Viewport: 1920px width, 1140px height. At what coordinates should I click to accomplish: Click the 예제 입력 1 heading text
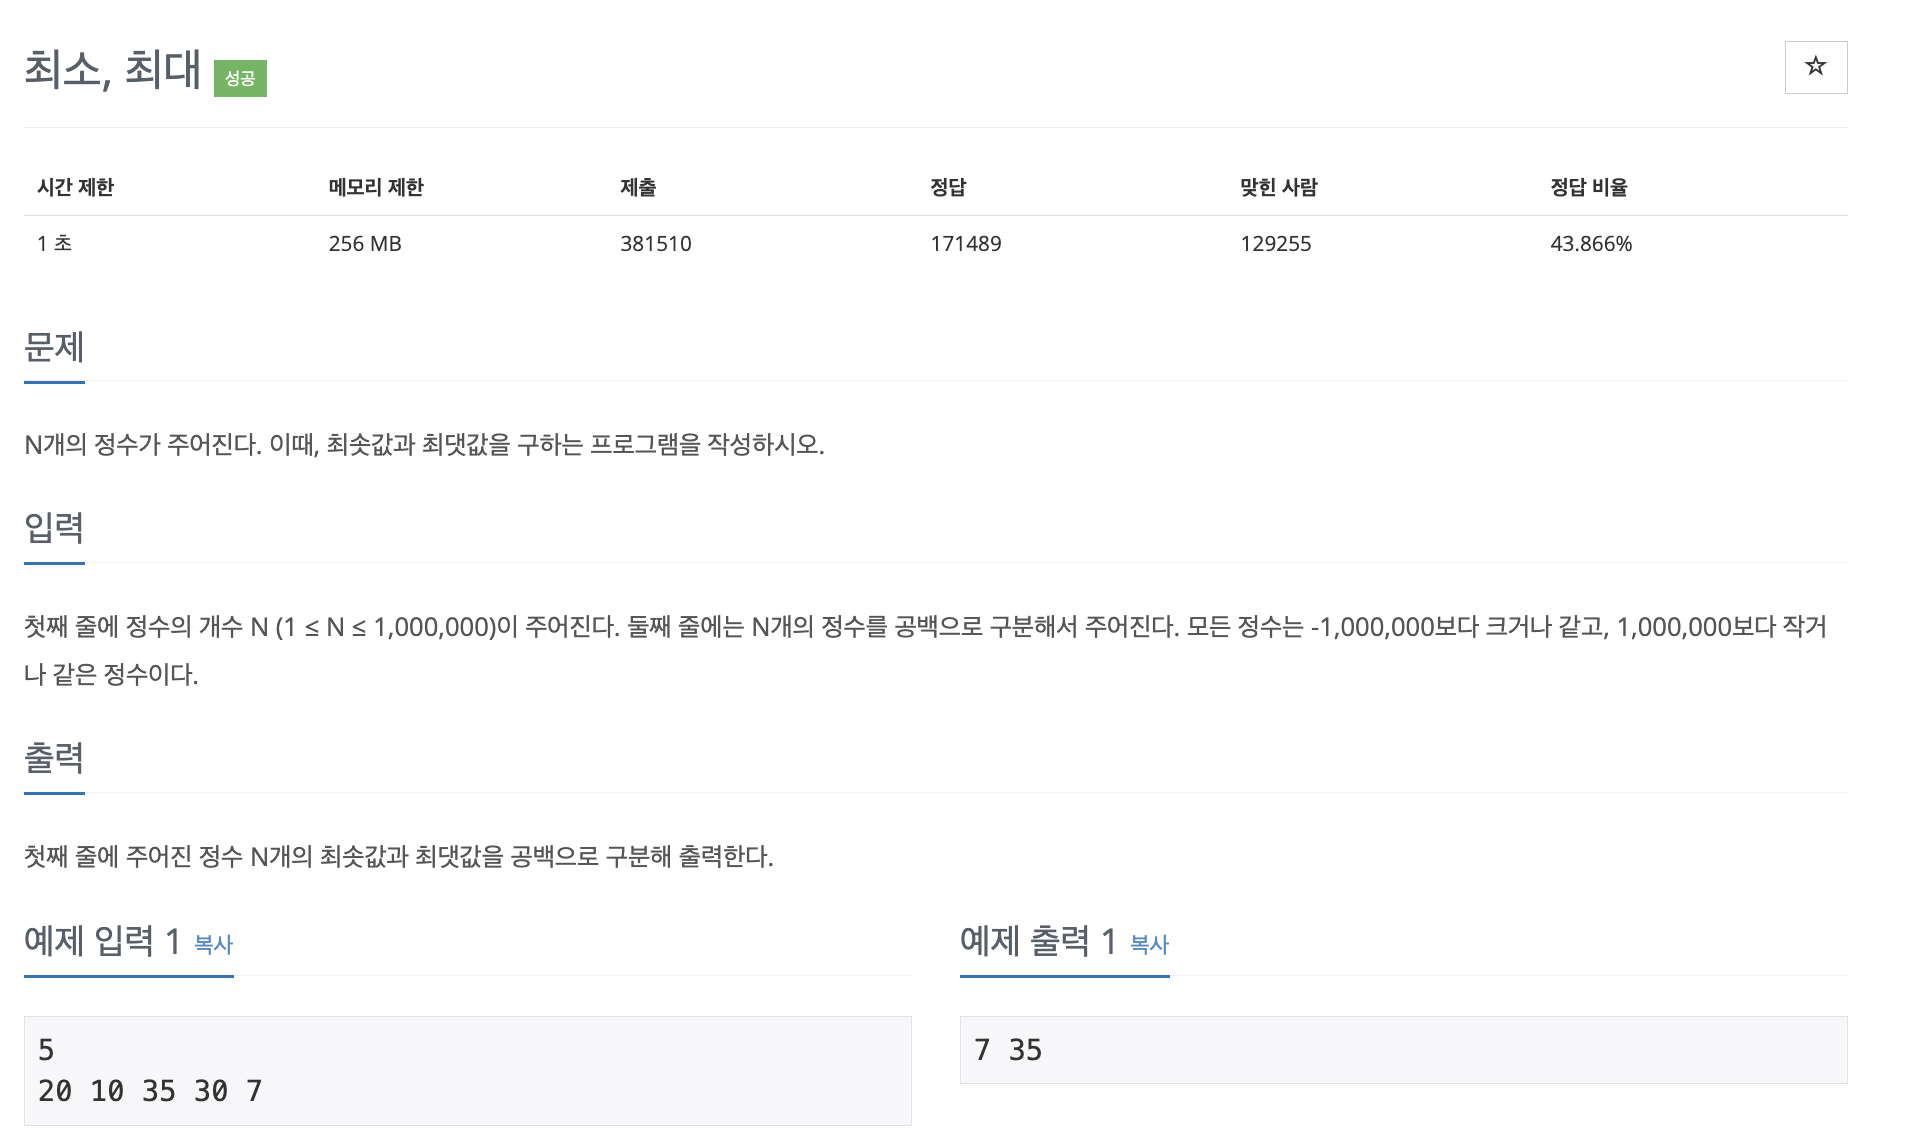(x=102, y=941)
